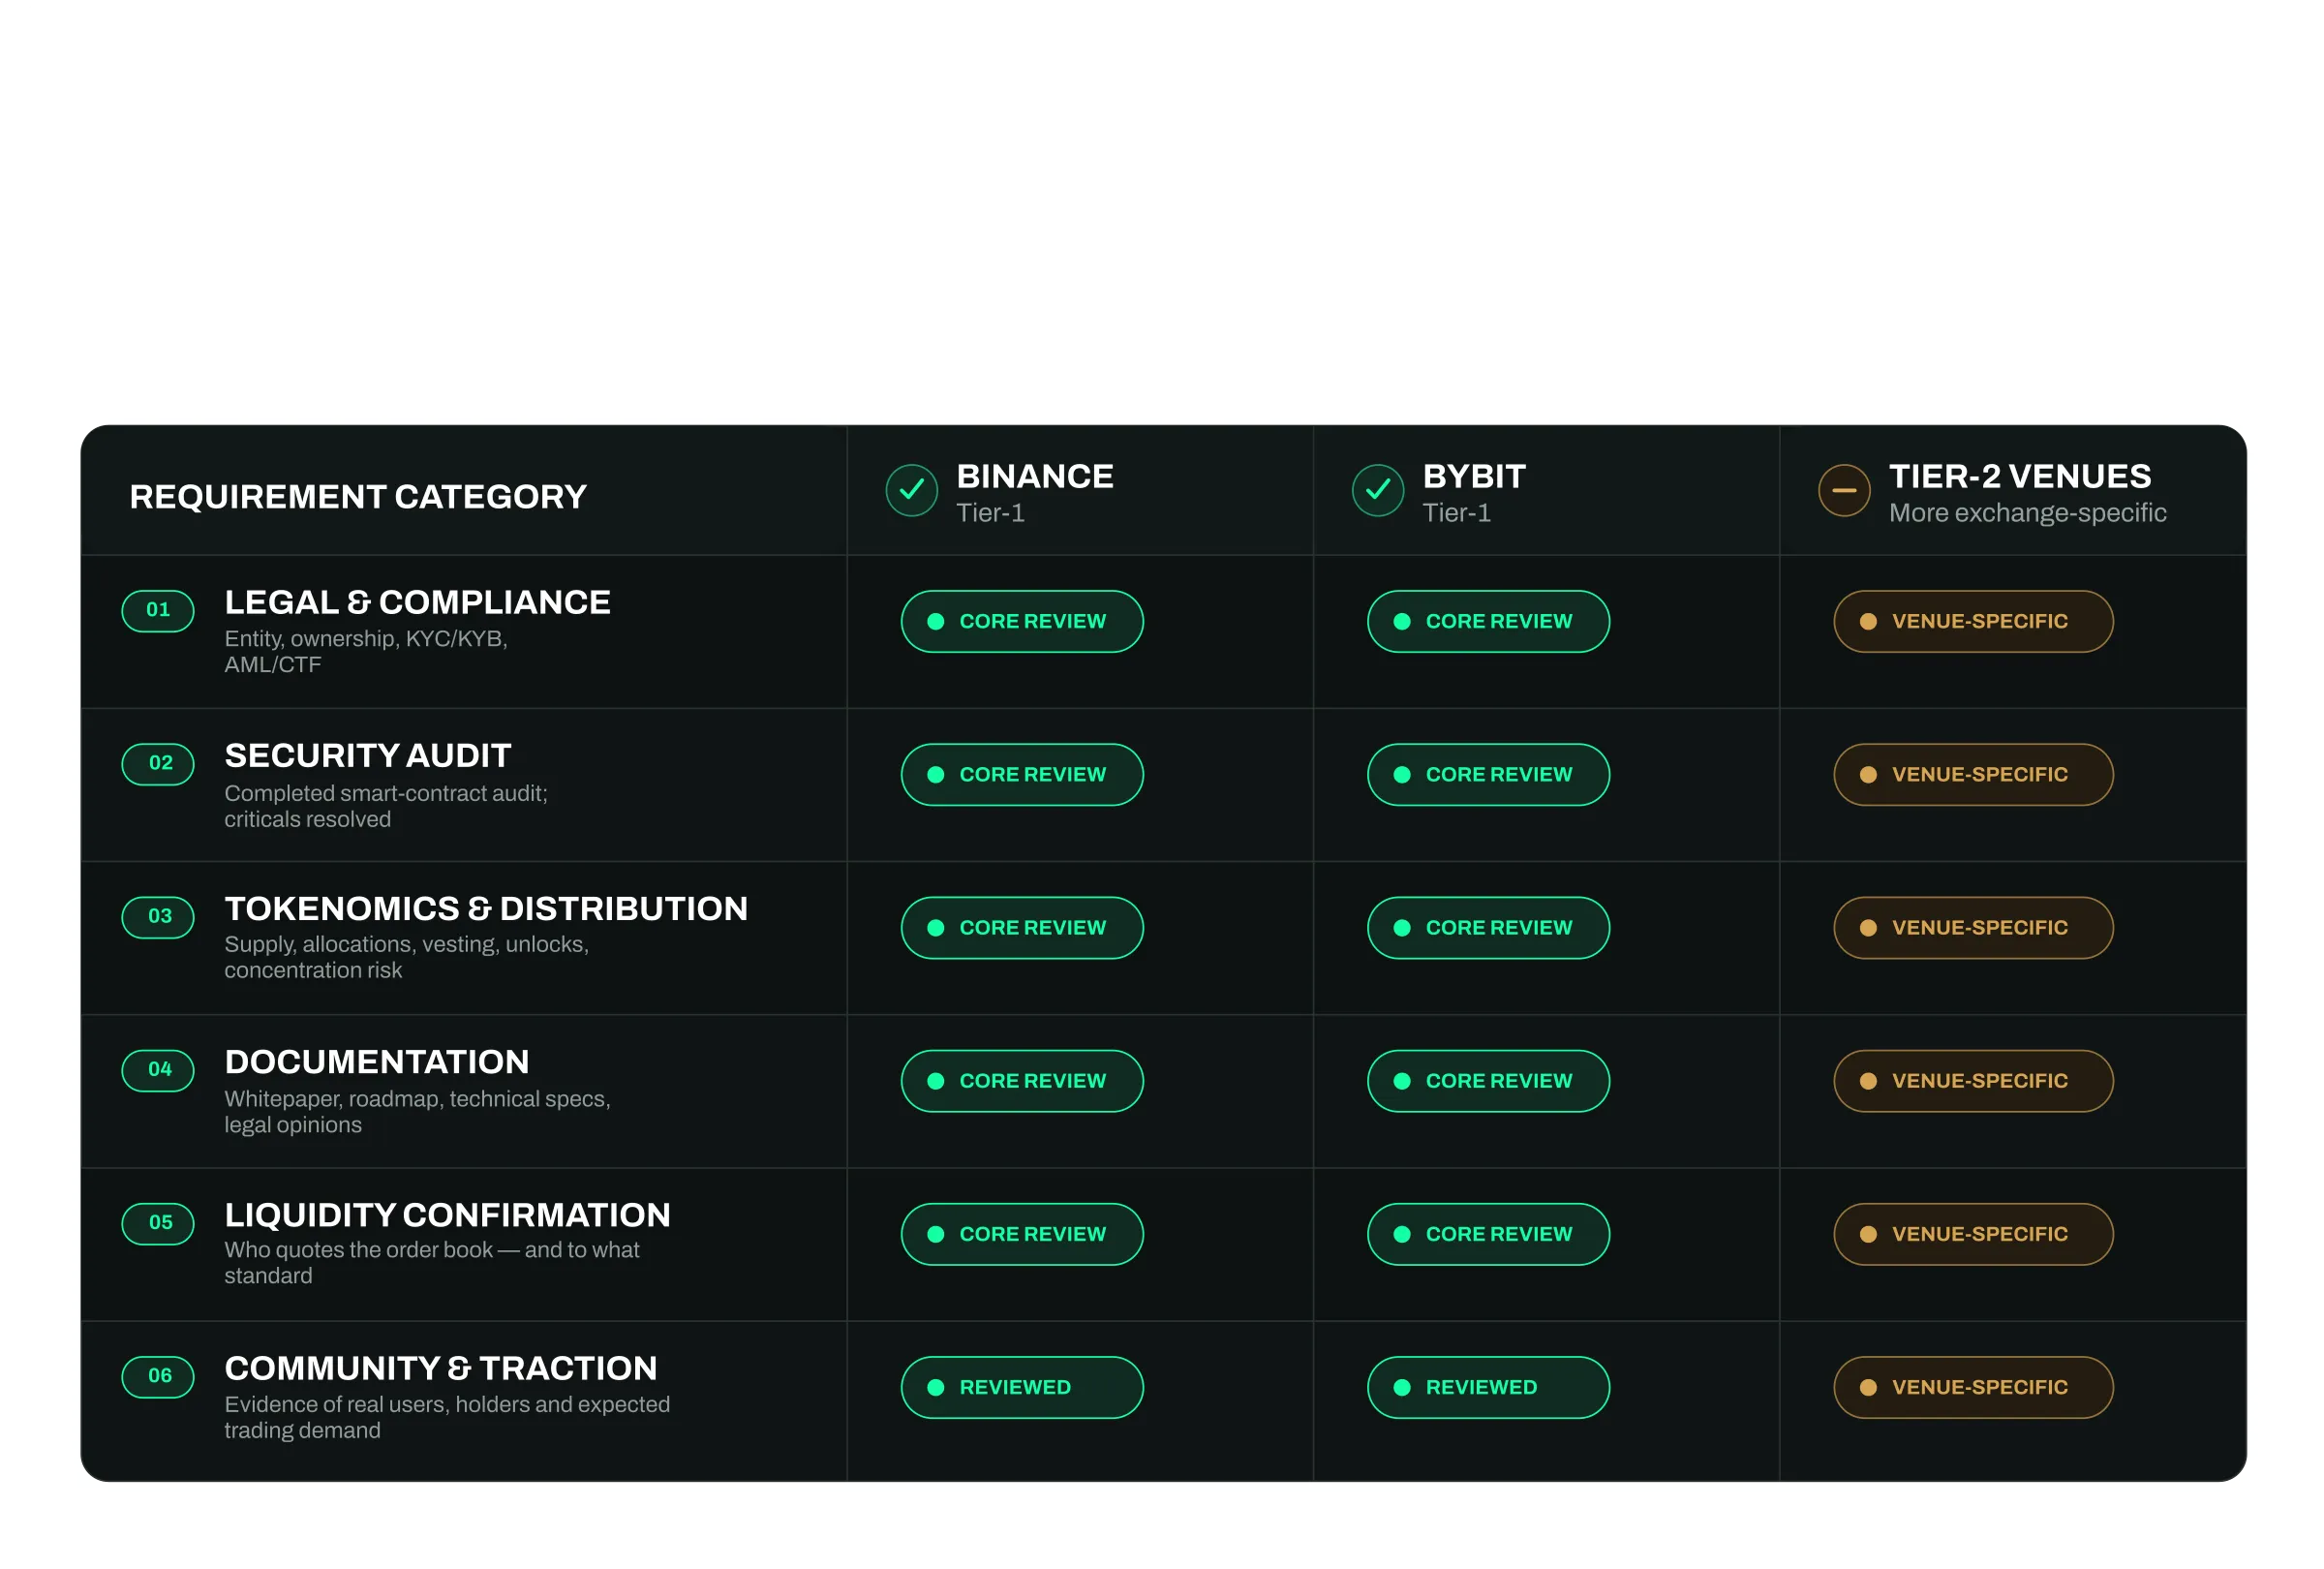Click the TIER-2 VENUES column heading
Screen dimensions: 2324x1569
click(2019, 476)
